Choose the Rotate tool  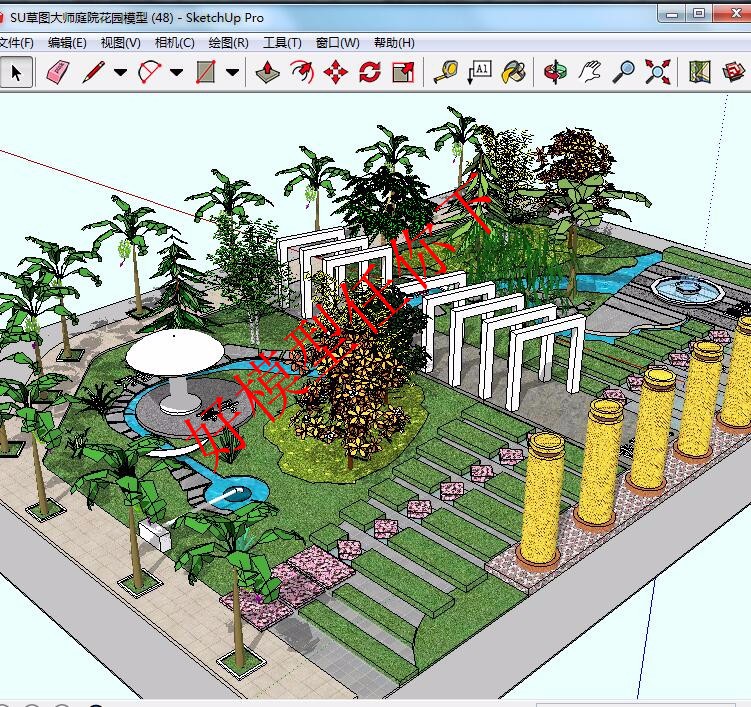[370, 72]
